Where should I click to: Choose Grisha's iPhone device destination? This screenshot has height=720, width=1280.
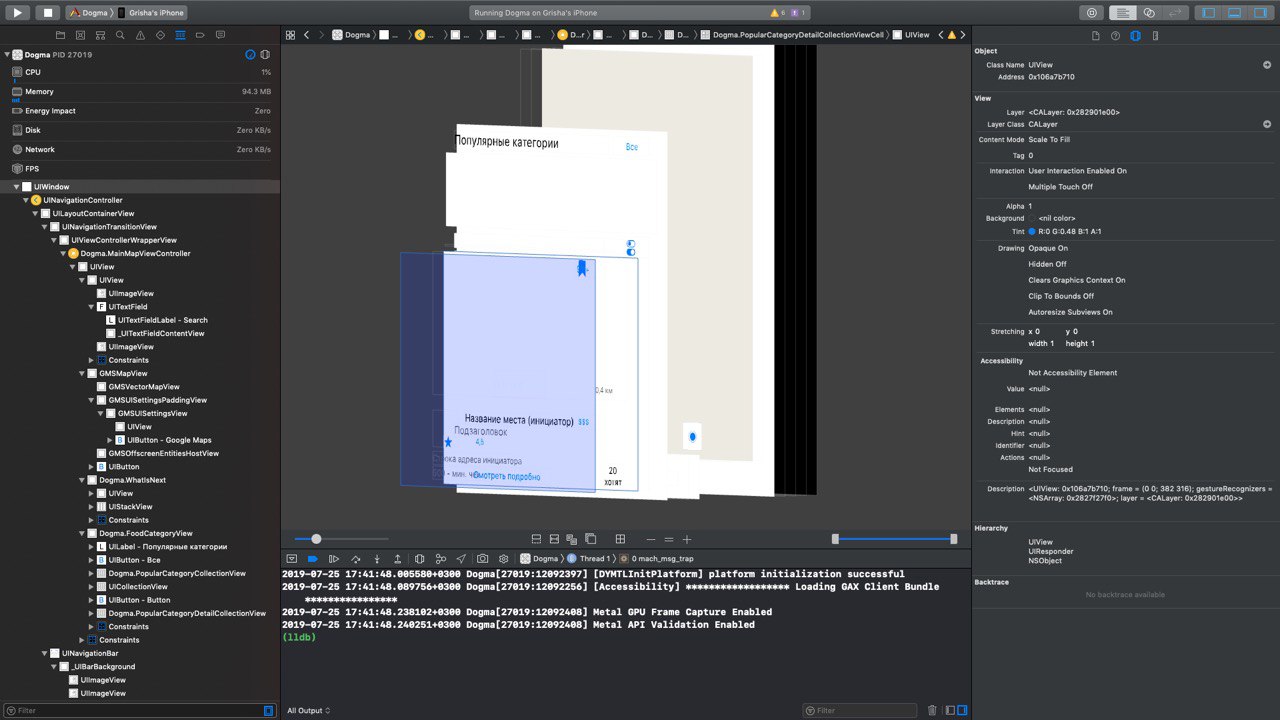[x=152, y=13]
